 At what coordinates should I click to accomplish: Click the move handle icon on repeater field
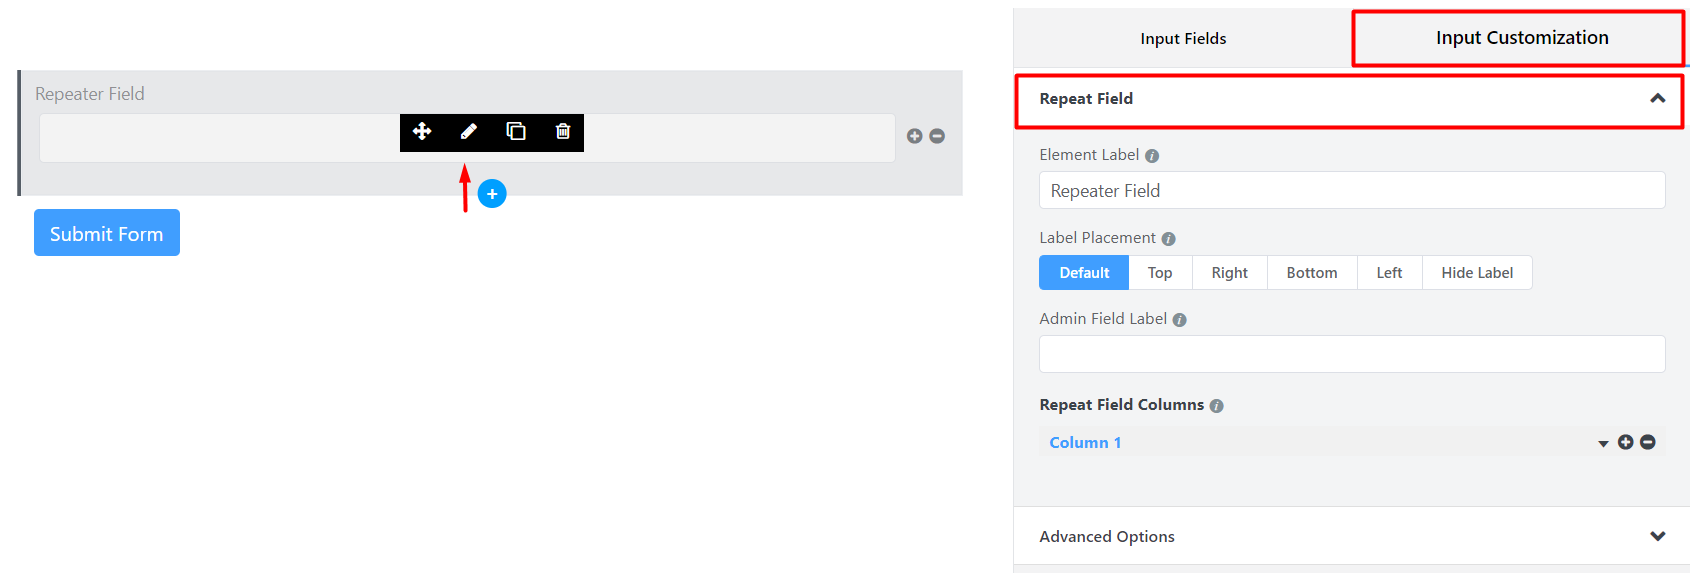[x=422, y=131]
